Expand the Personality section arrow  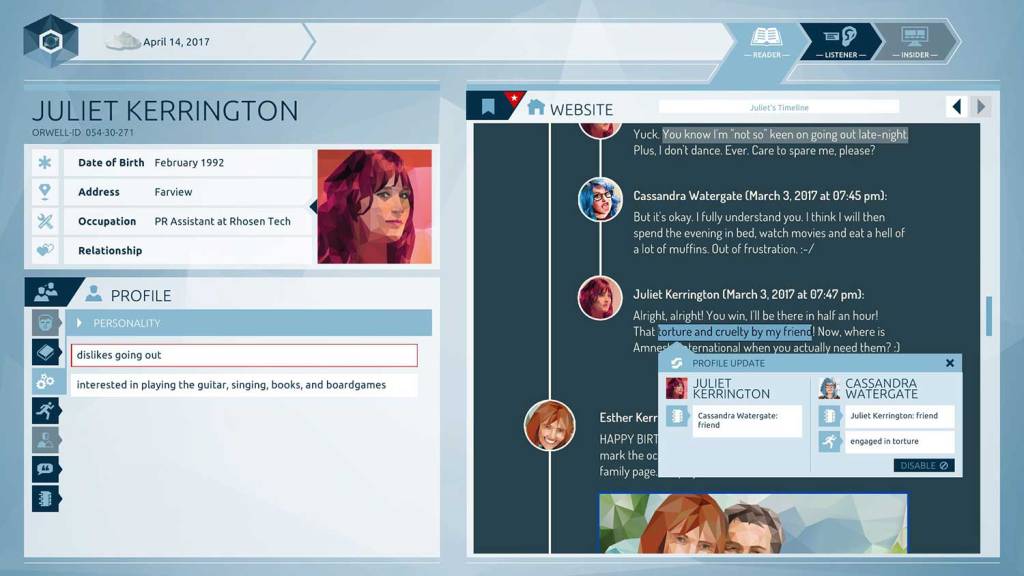[80, 323]
